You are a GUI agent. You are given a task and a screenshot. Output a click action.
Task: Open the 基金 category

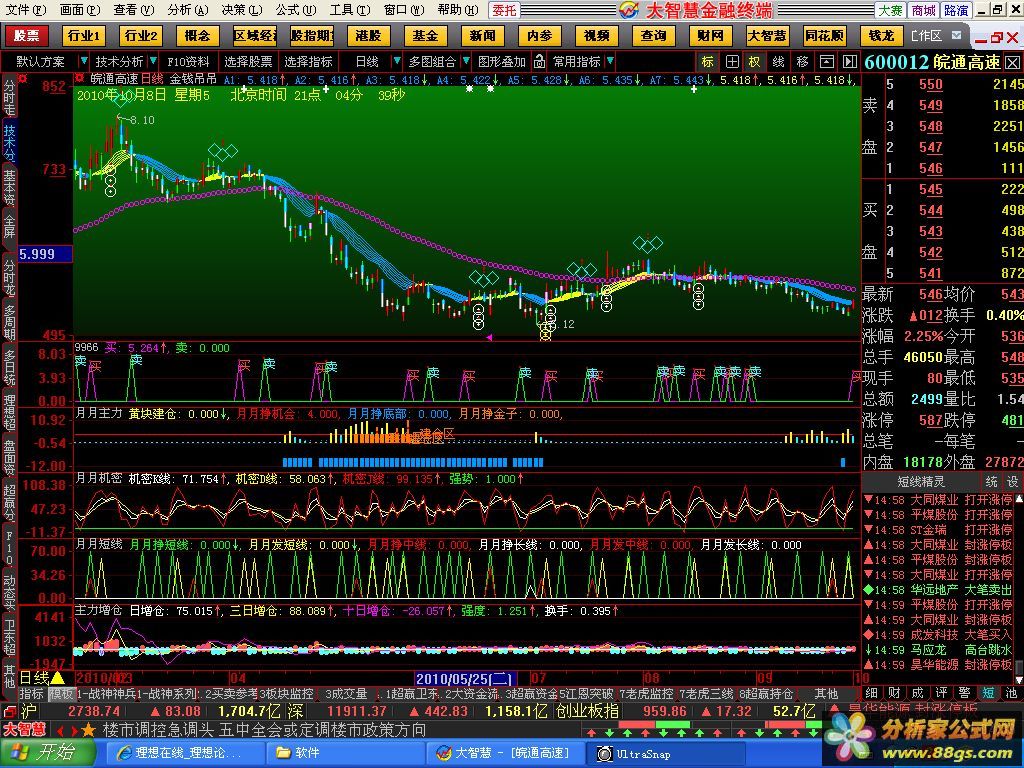425,35
